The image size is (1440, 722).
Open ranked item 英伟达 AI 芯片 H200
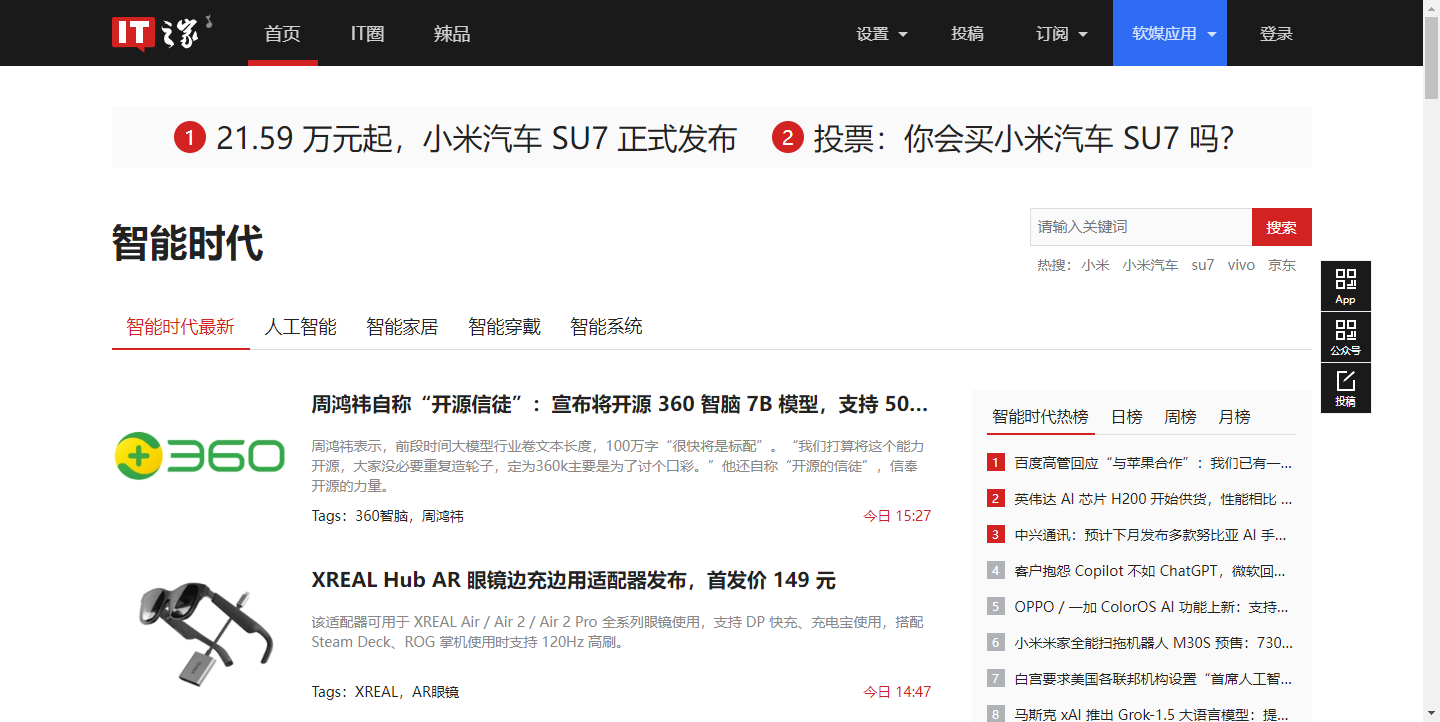1154,499
